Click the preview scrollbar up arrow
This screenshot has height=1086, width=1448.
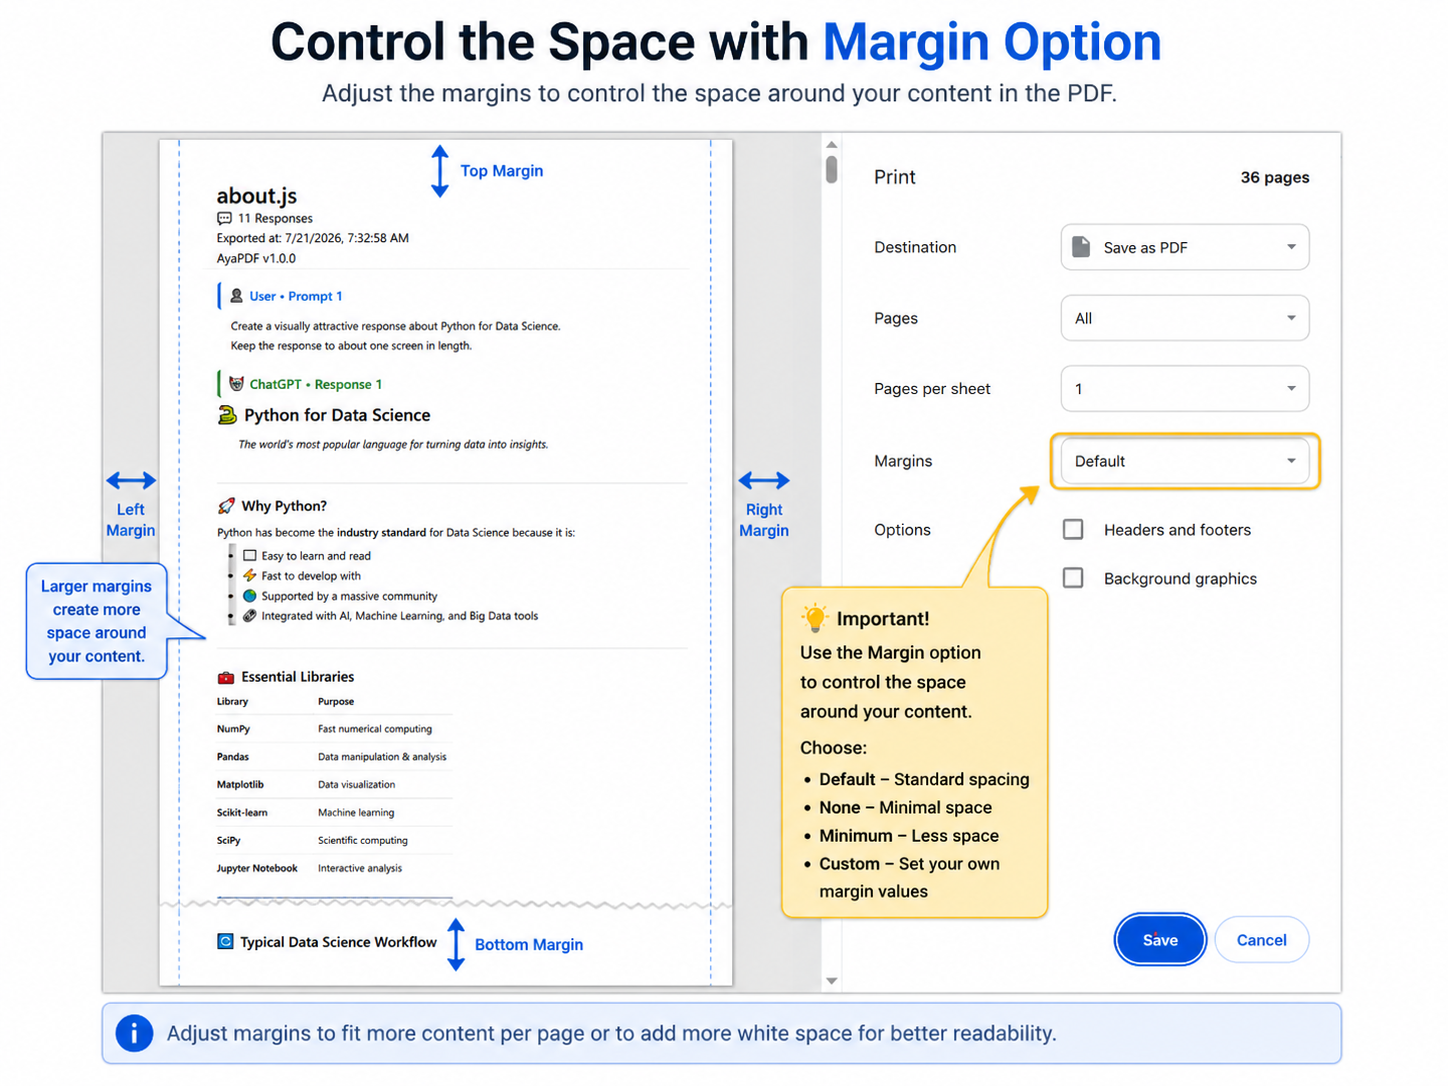[831, 145]
